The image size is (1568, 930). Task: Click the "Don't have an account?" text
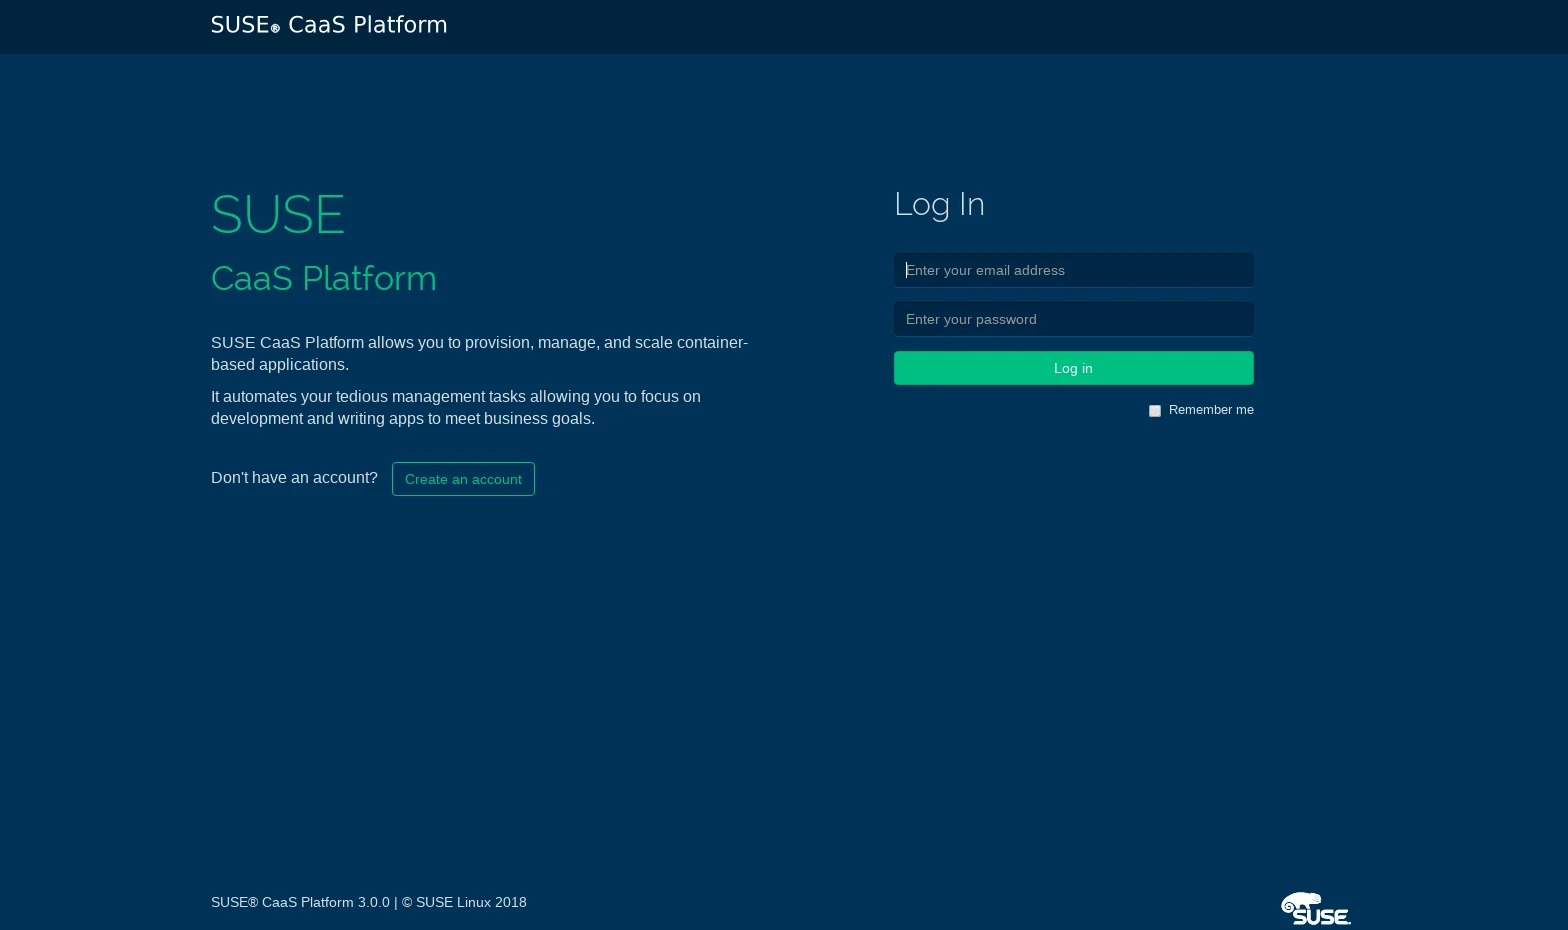tap(294, 478)
